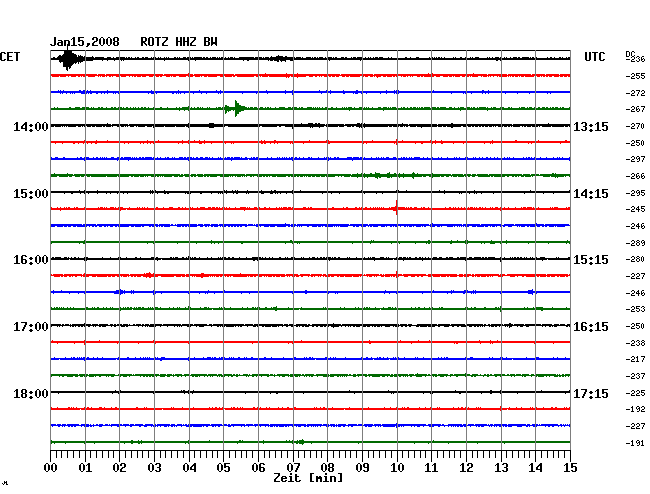The image size is (650, 494).
Task: Select the 00 minute axis tick label
Action: click(51, 468)
